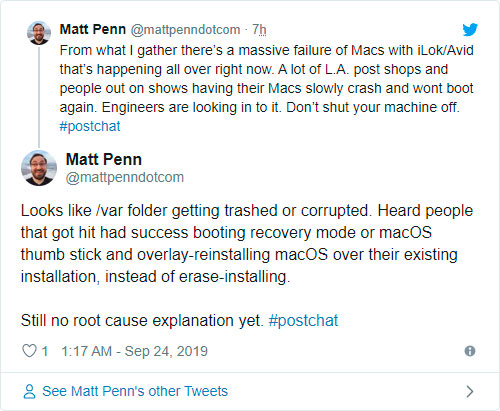500x411 pixels.
Task: Open the large Matt Penn profile photo
Action: point(39,168)
